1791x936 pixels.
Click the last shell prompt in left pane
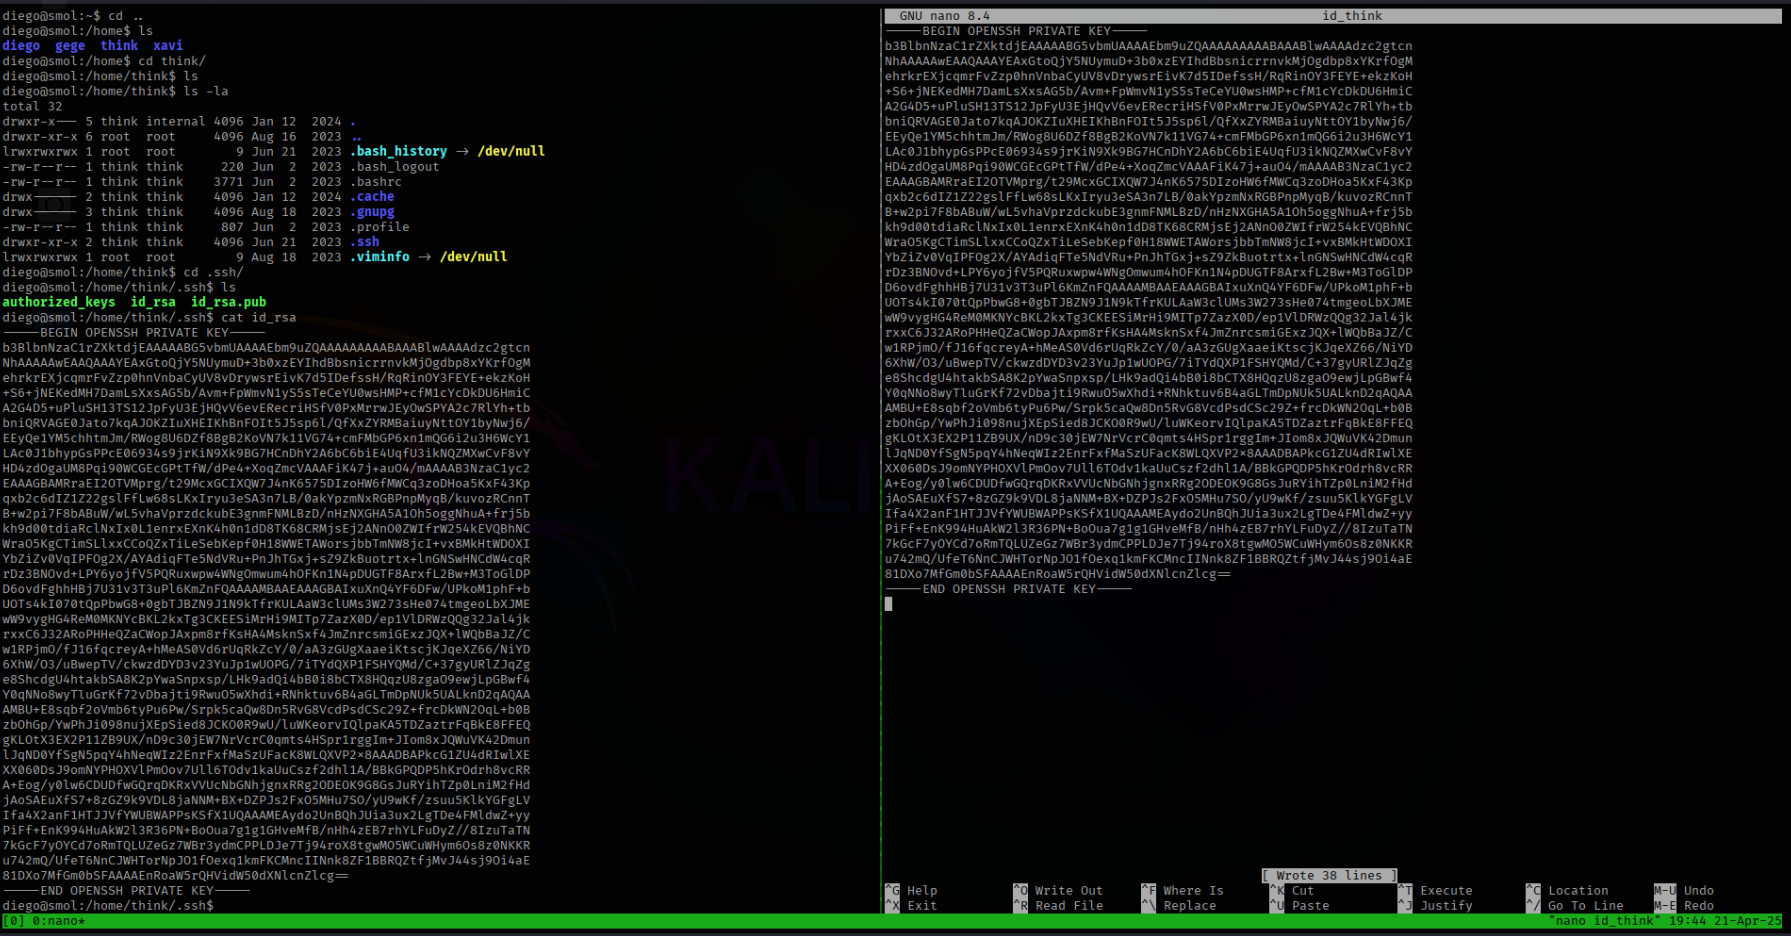pos(108,906)
